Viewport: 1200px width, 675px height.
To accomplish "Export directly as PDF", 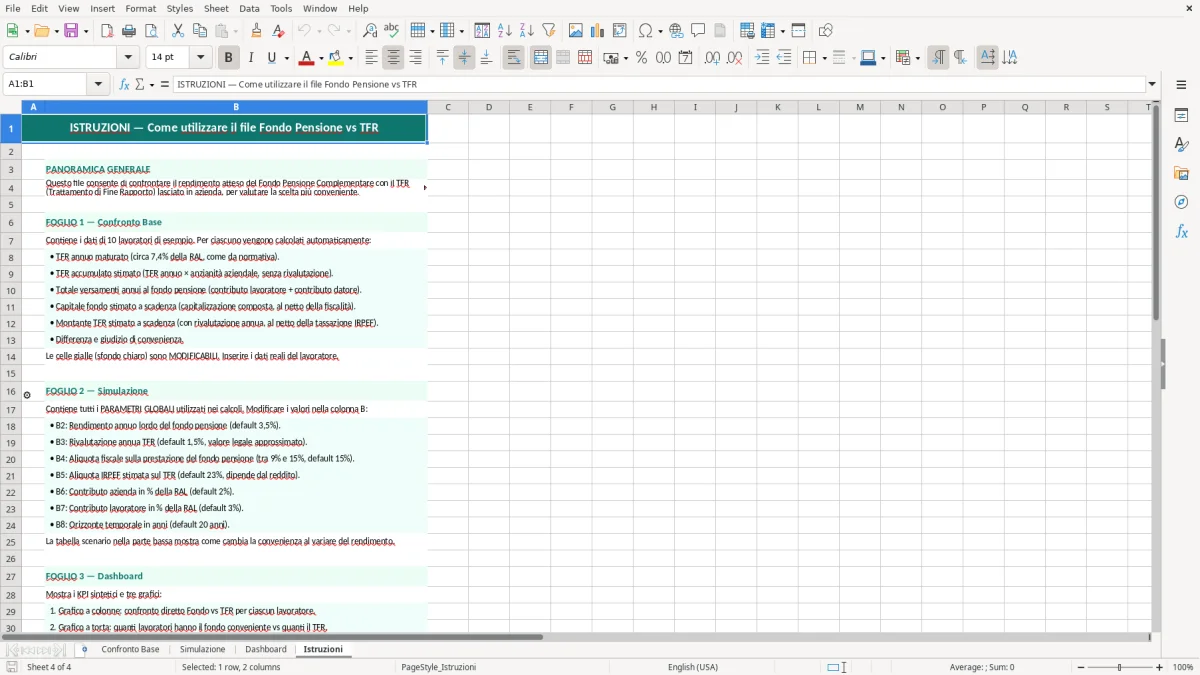I will [x=107, y=31].
